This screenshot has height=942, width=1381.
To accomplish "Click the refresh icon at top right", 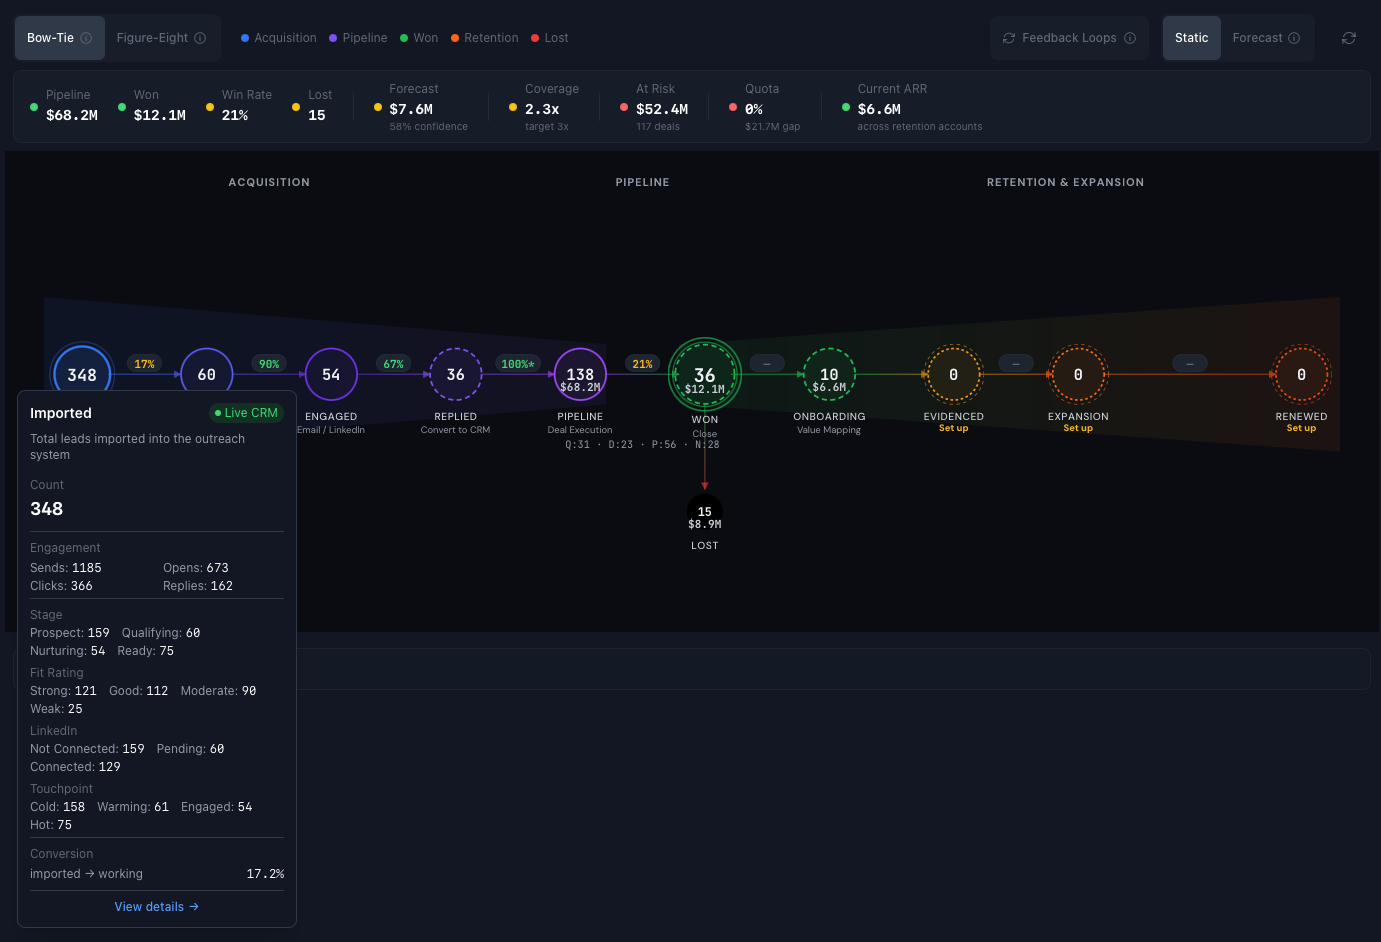I will coord(1348,38).
